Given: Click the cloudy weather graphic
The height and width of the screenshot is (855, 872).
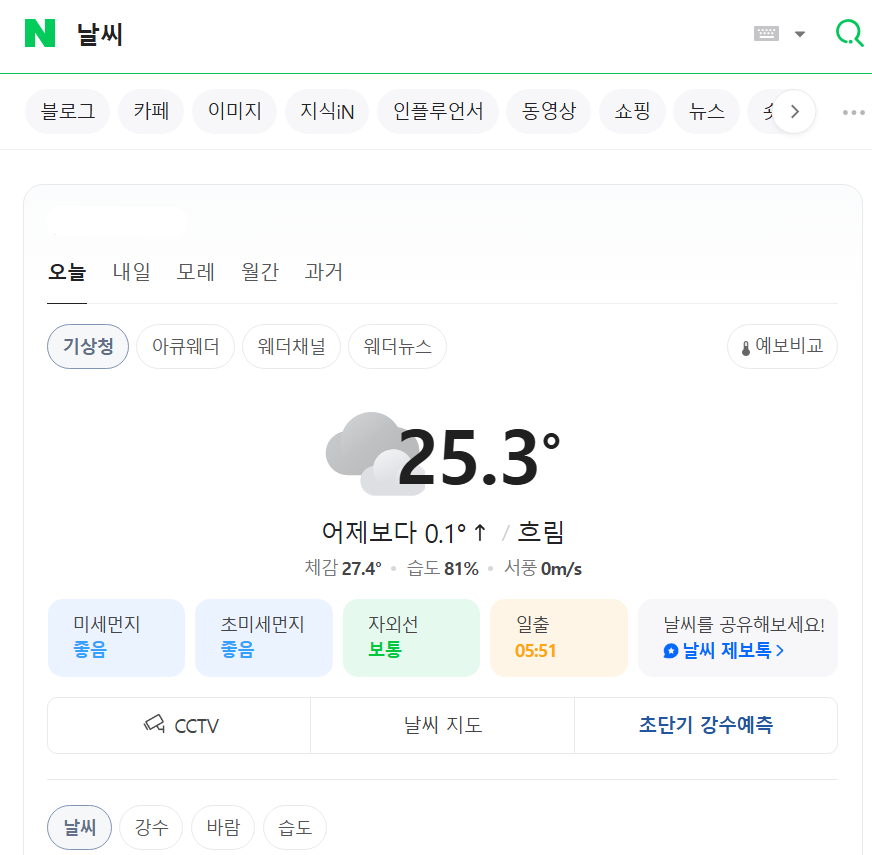Looking at the screenshot, I should click(x=365, y=452).
